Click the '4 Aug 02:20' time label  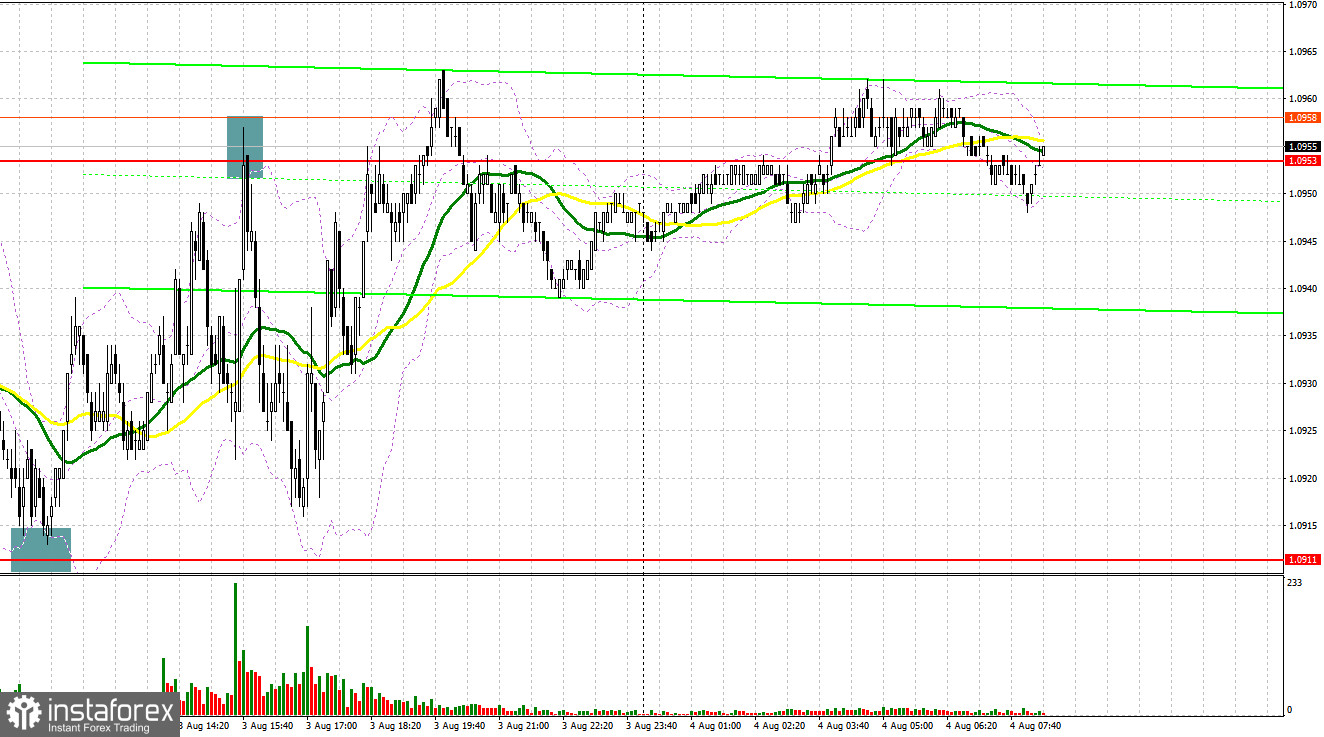click(x=782, y=724)
